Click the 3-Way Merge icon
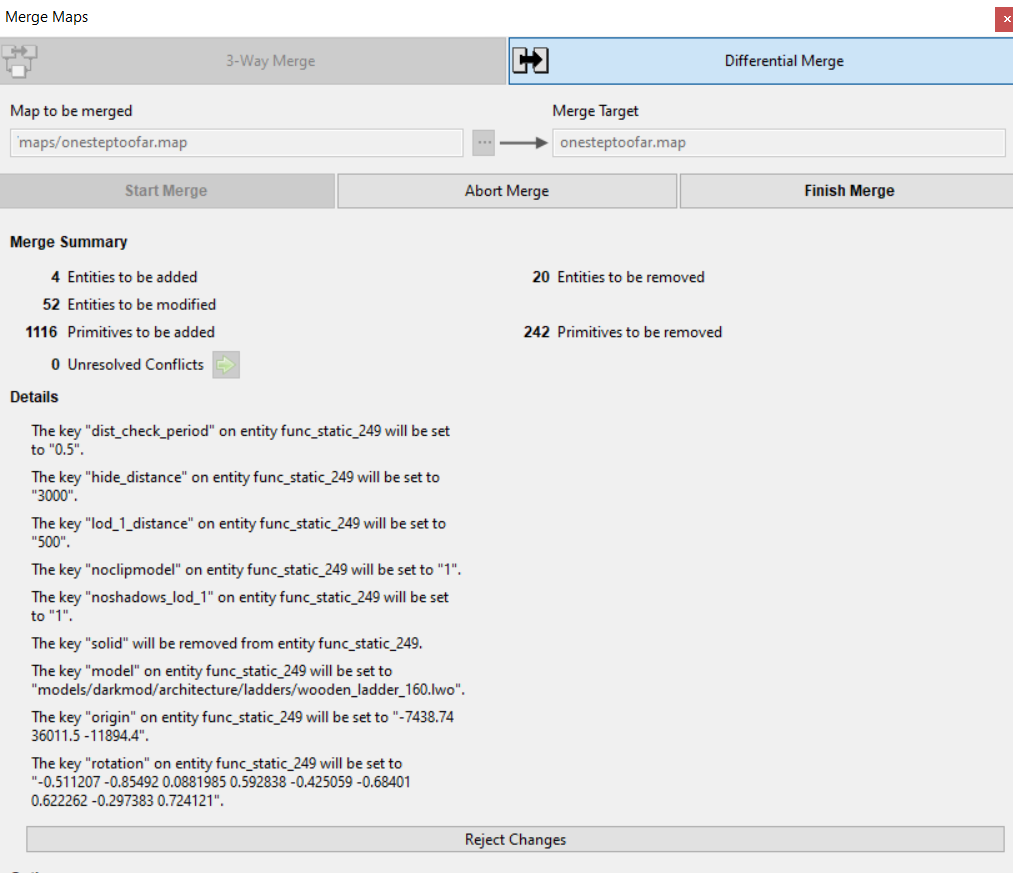The width and height of the screenshot is (1013, 873). [x=18, y=61]
